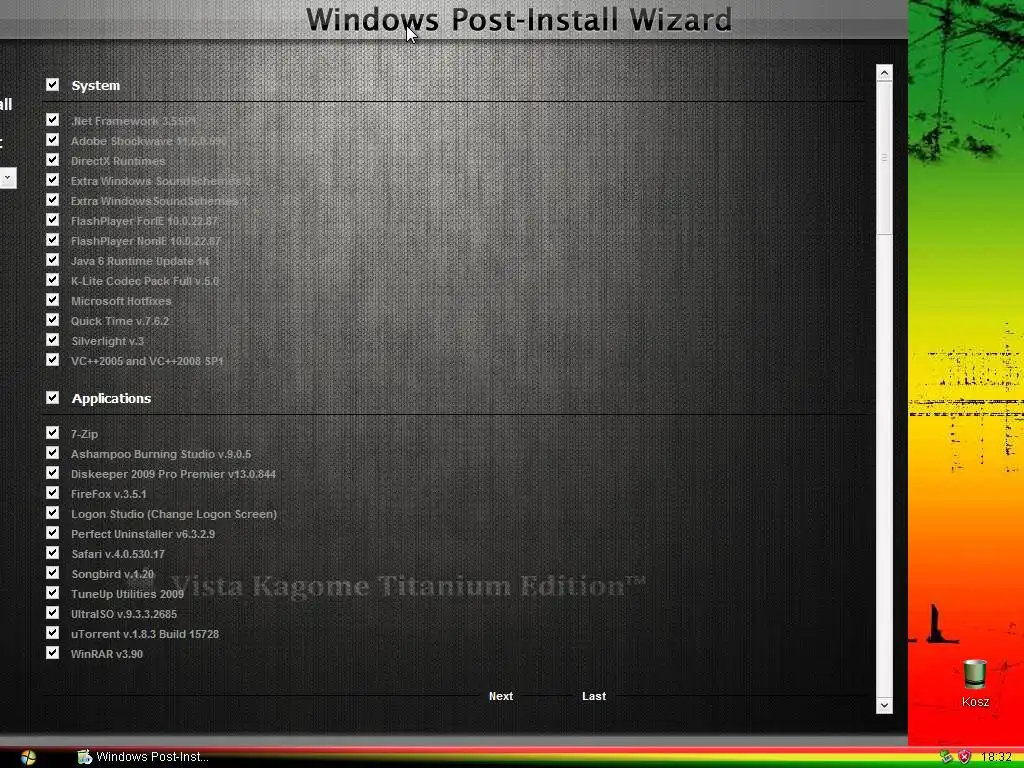Screen dimensions: 1024x768
Task: Toggle VC++2005 and VC++2008 SP1 checkbox
Action: point(52,360)
